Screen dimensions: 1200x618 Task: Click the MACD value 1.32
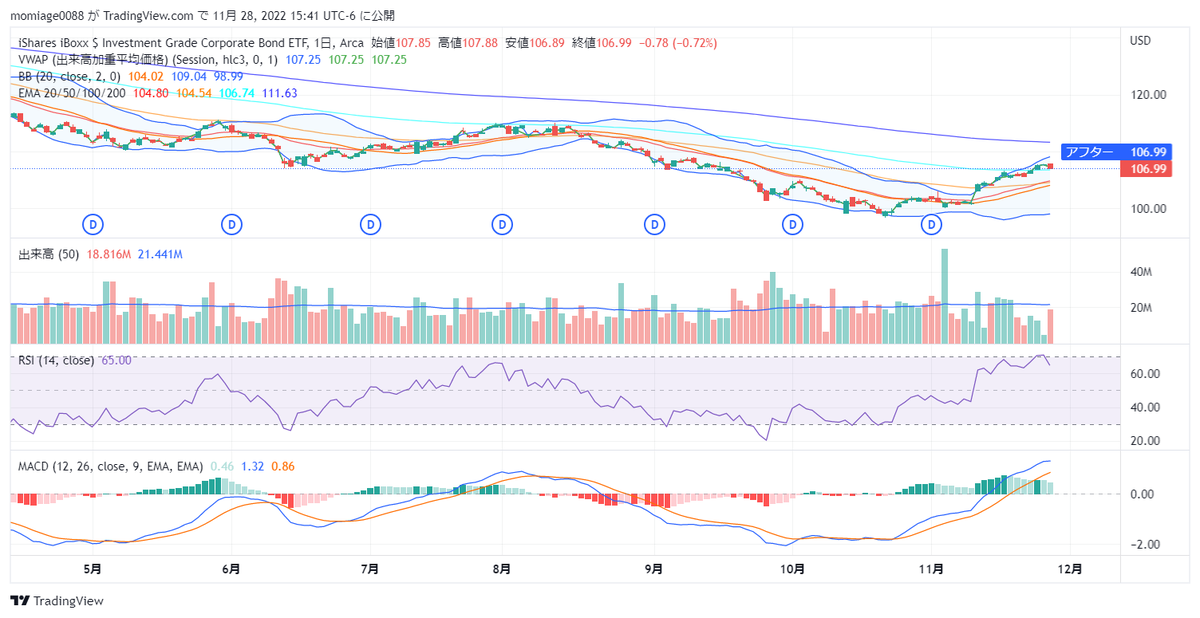tap(252, 466)
